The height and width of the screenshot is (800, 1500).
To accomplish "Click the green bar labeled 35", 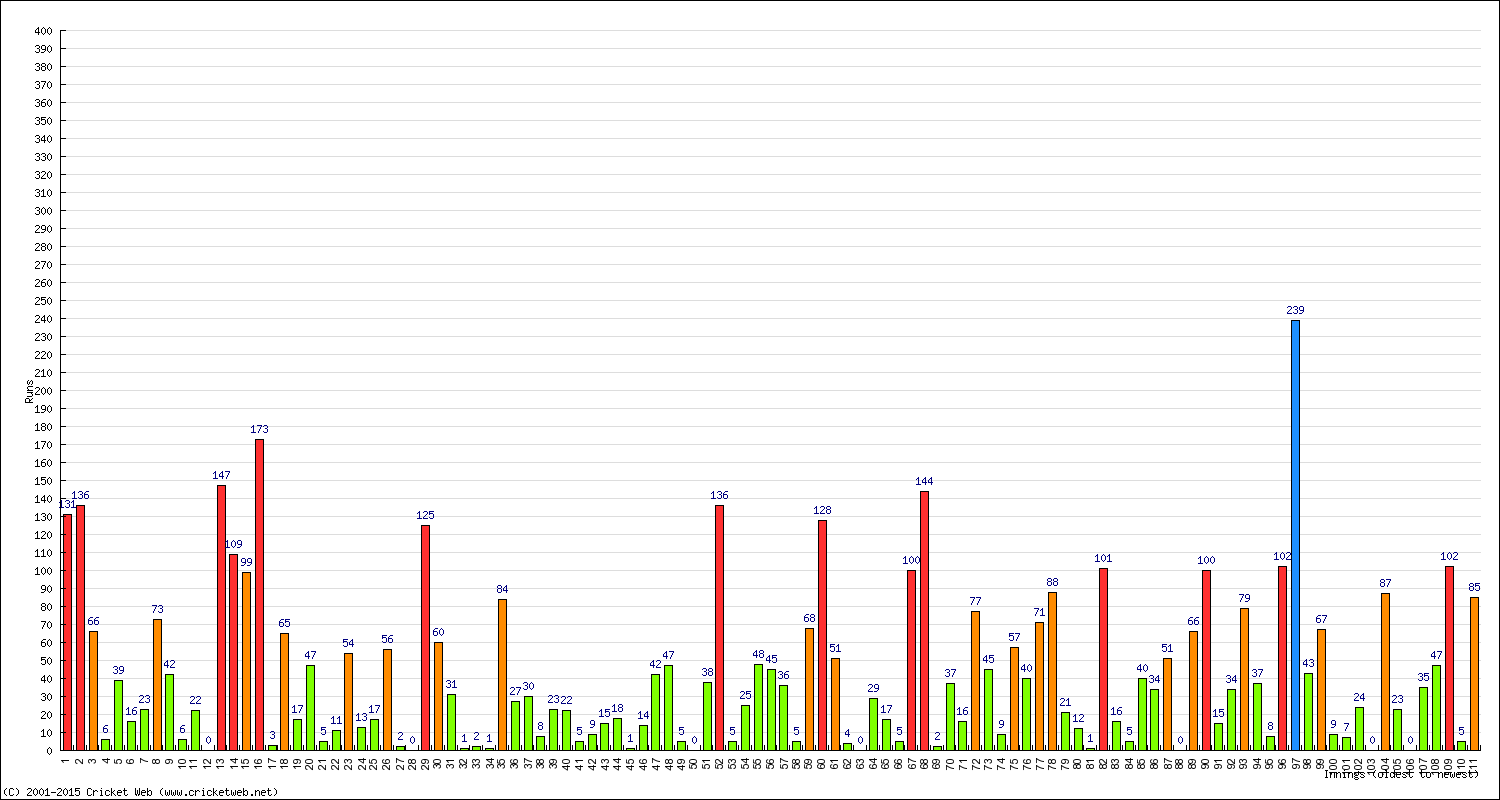I will (x=1424, y=718).
